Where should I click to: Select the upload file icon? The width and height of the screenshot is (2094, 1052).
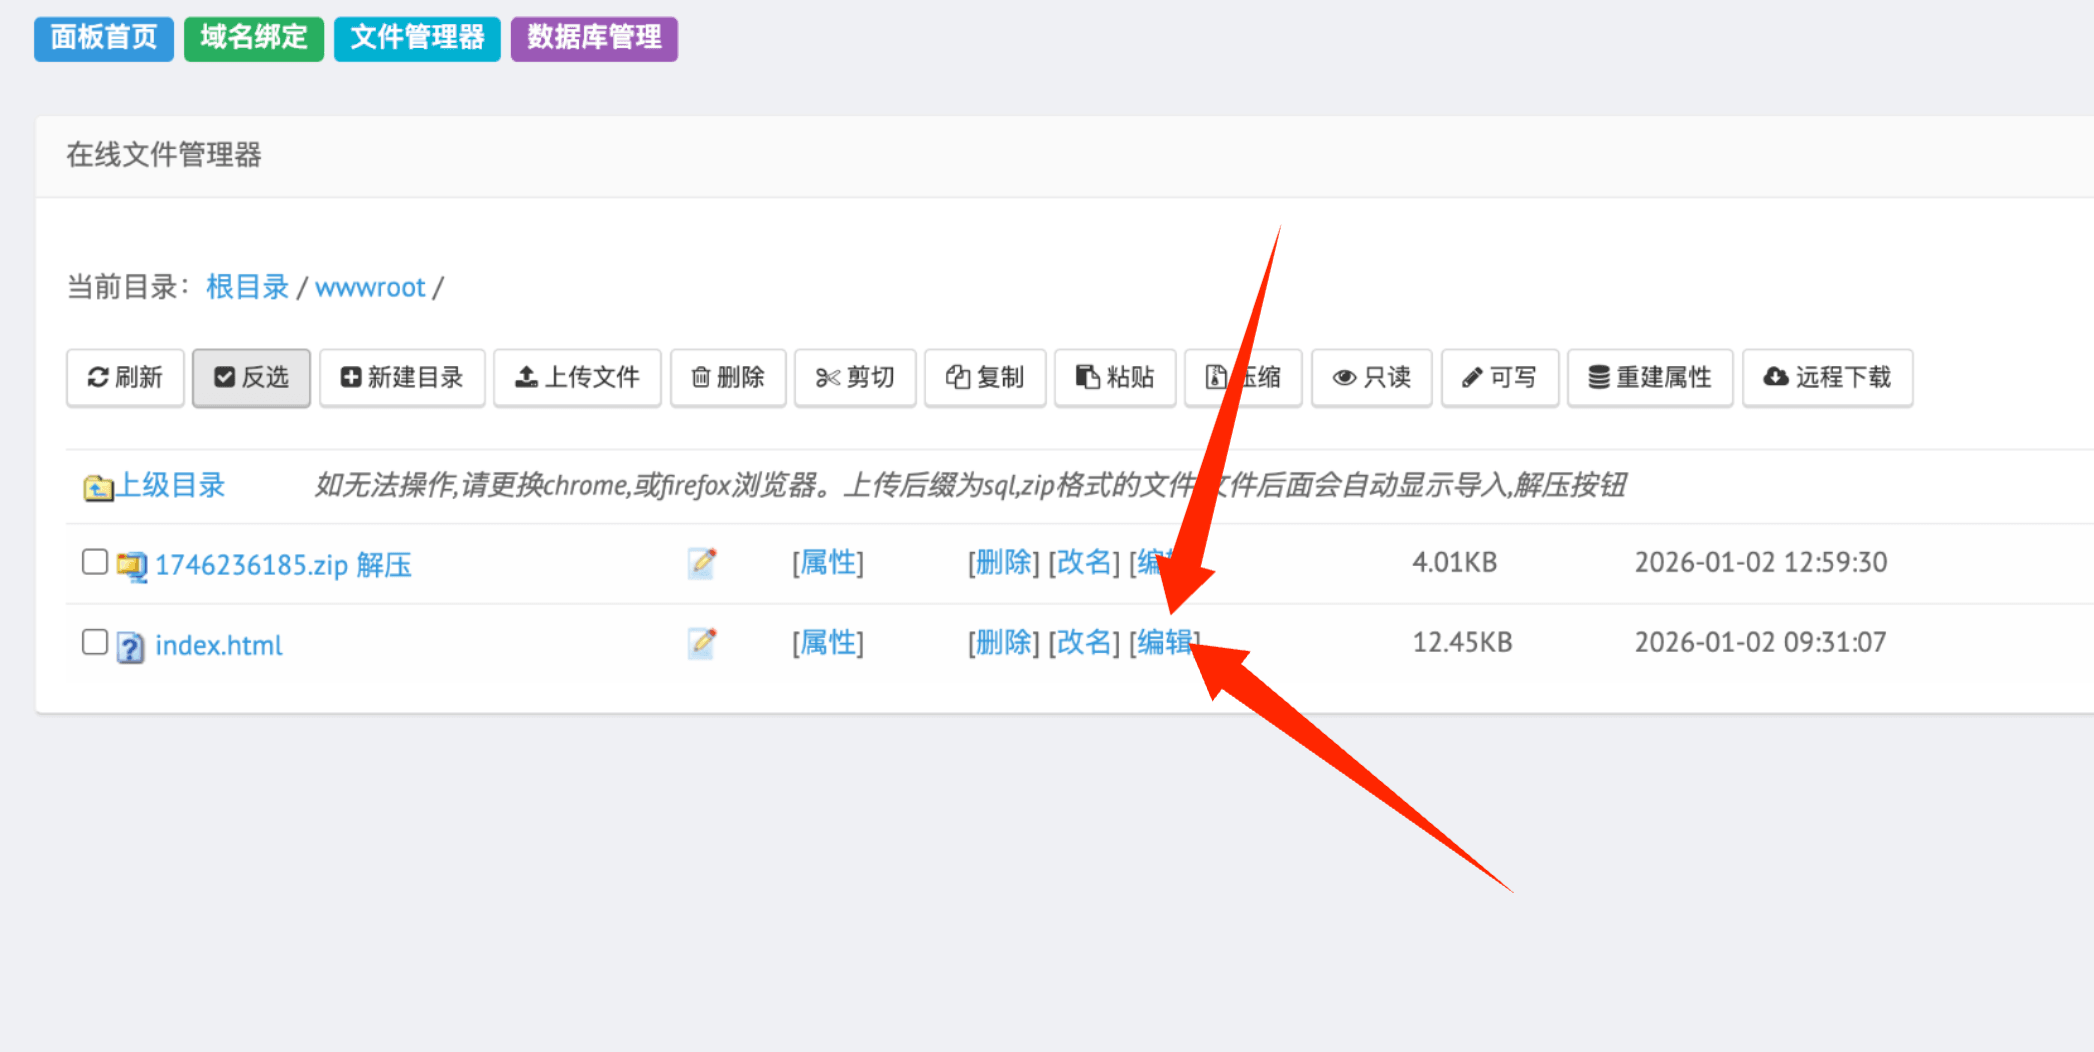click(525, 377)
